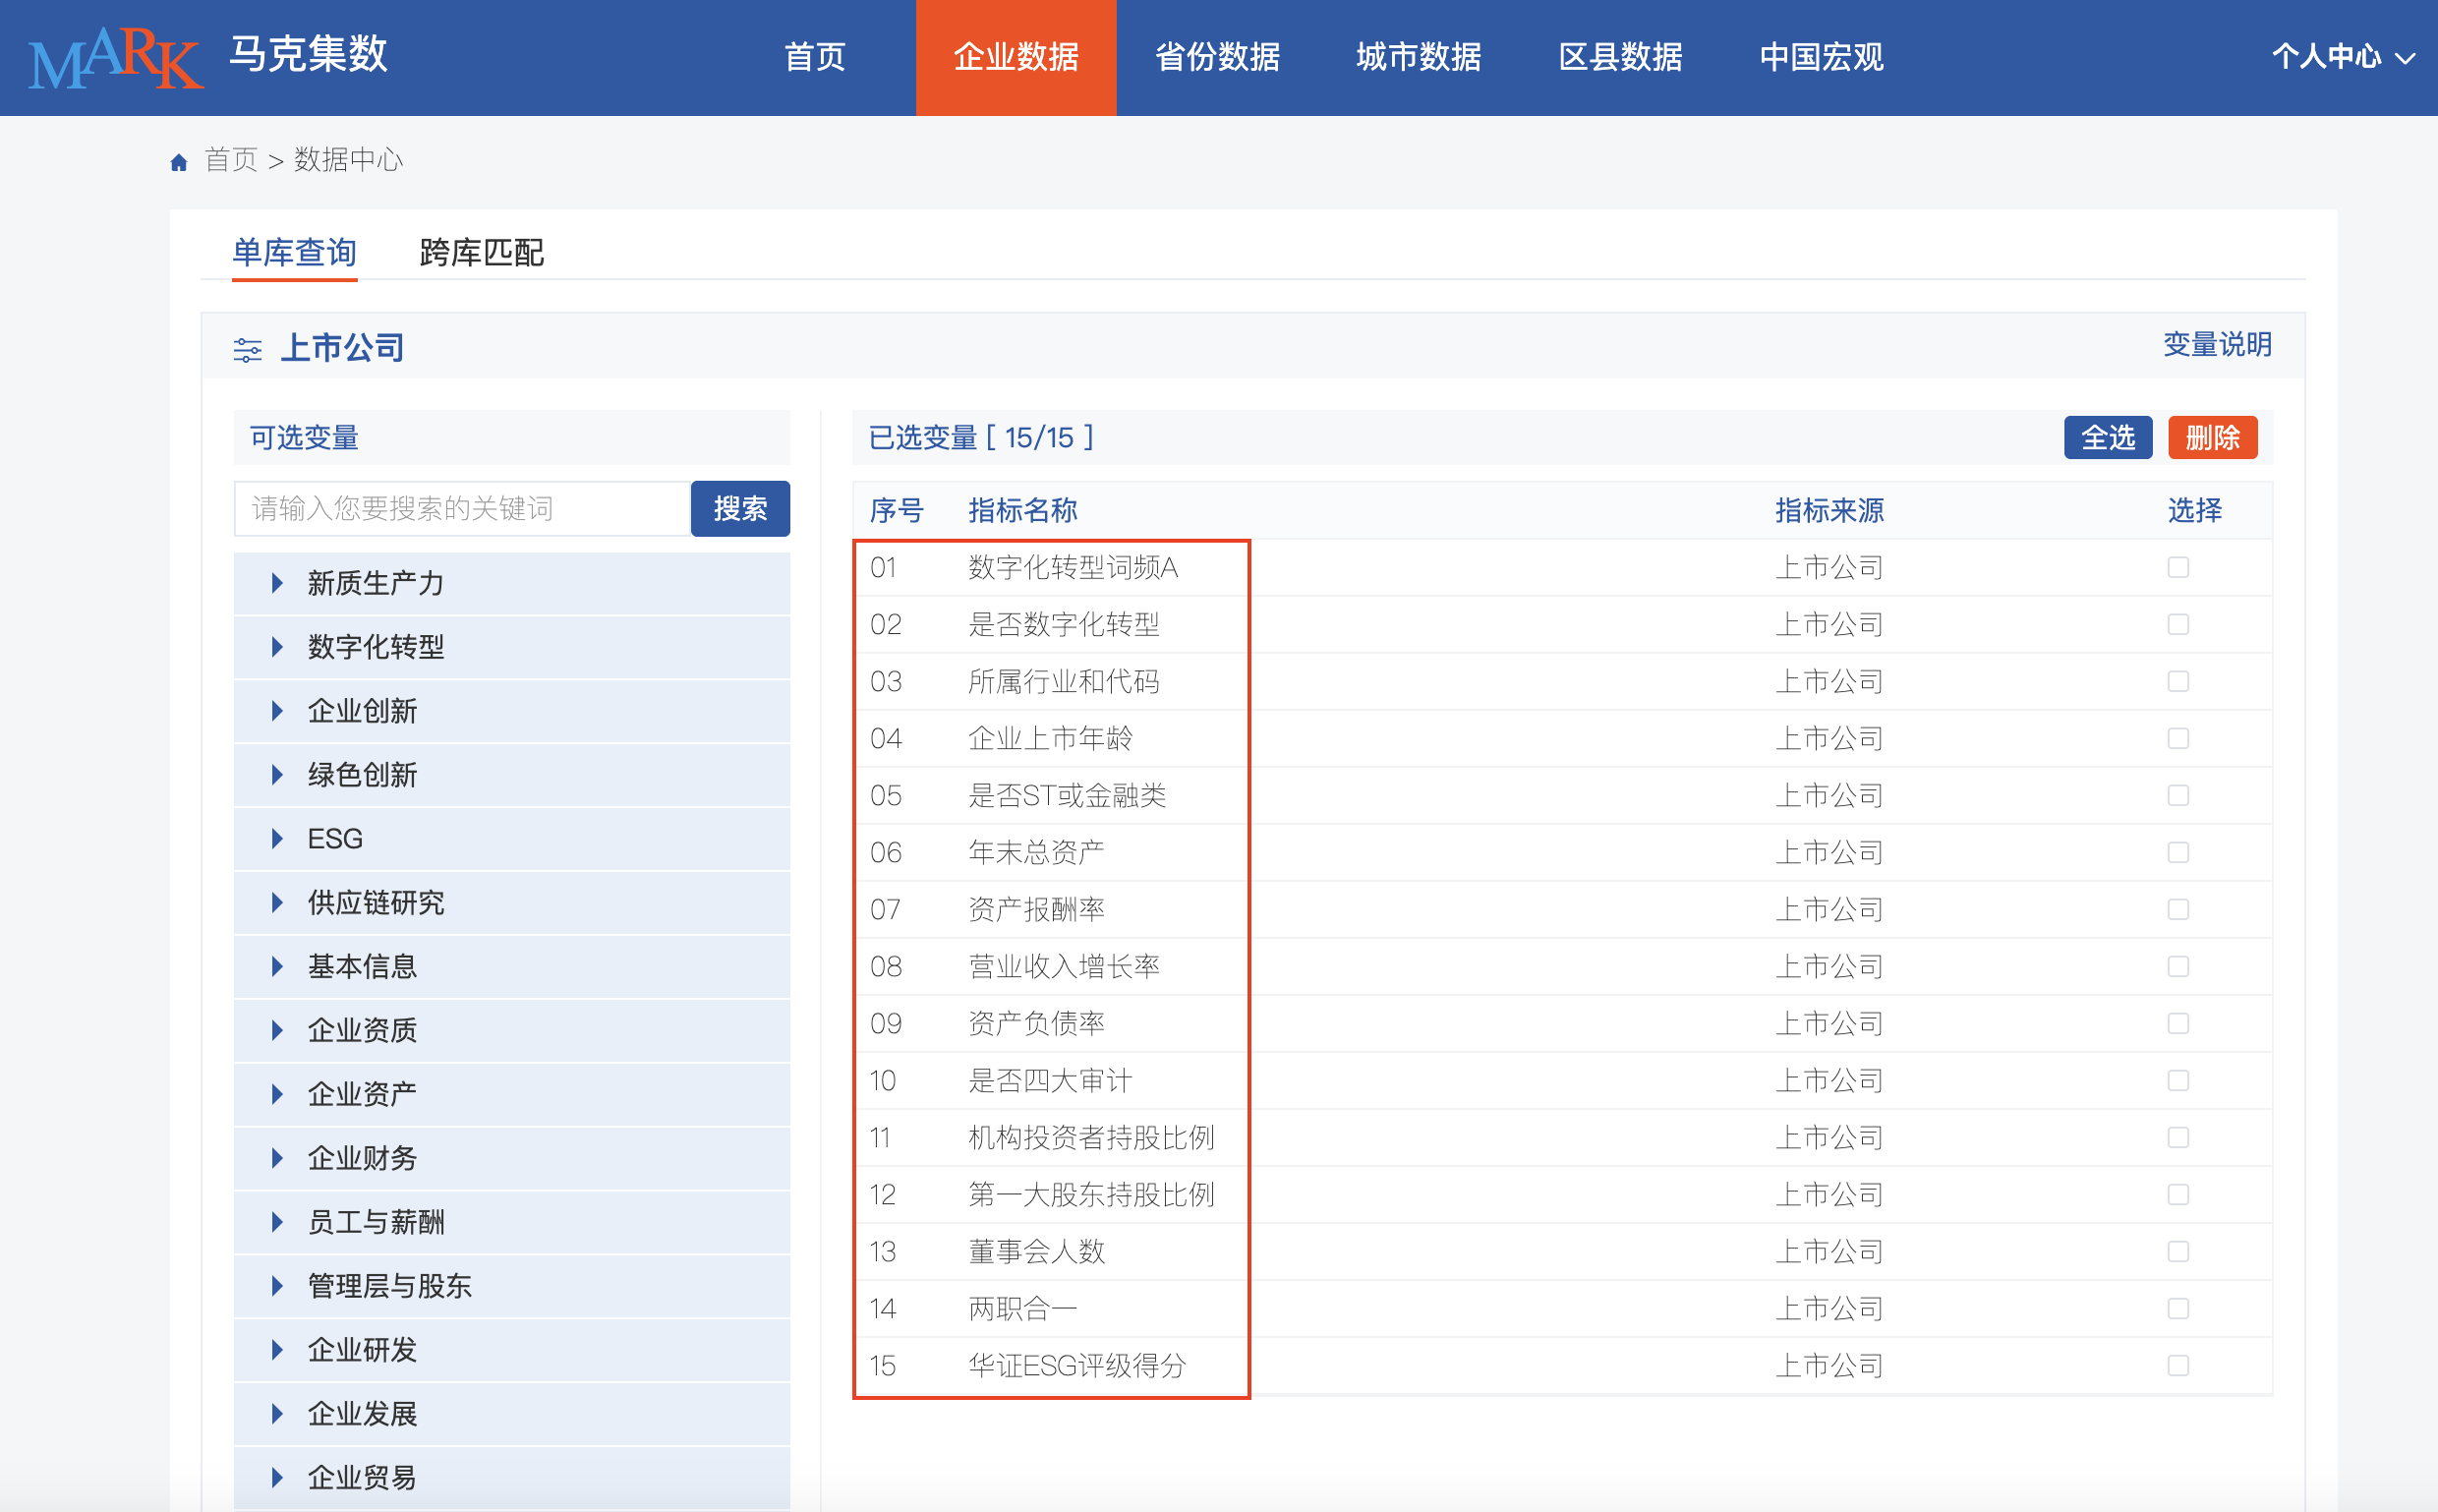This screenshot has height=1512, width=2438.
Task: Open the 变量说明 link
Action: pyautogui.click(x=2217, y=344)
